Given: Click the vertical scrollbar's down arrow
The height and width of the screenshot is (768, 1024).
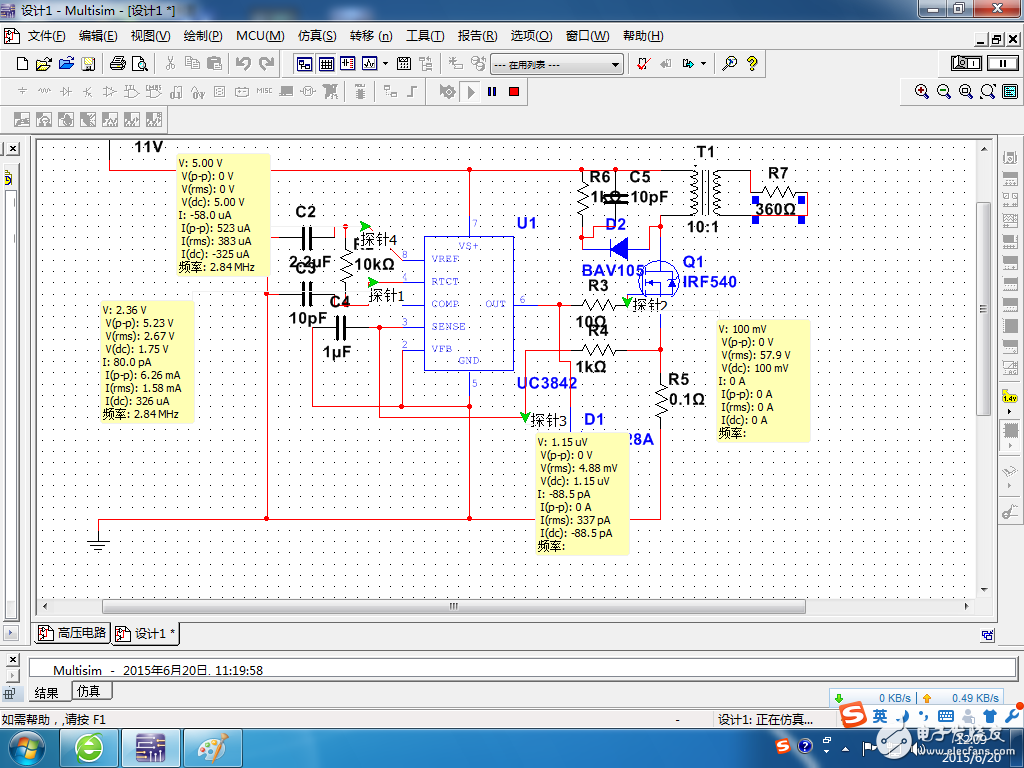Looking at the screenshot, I should tap(984, 590).
